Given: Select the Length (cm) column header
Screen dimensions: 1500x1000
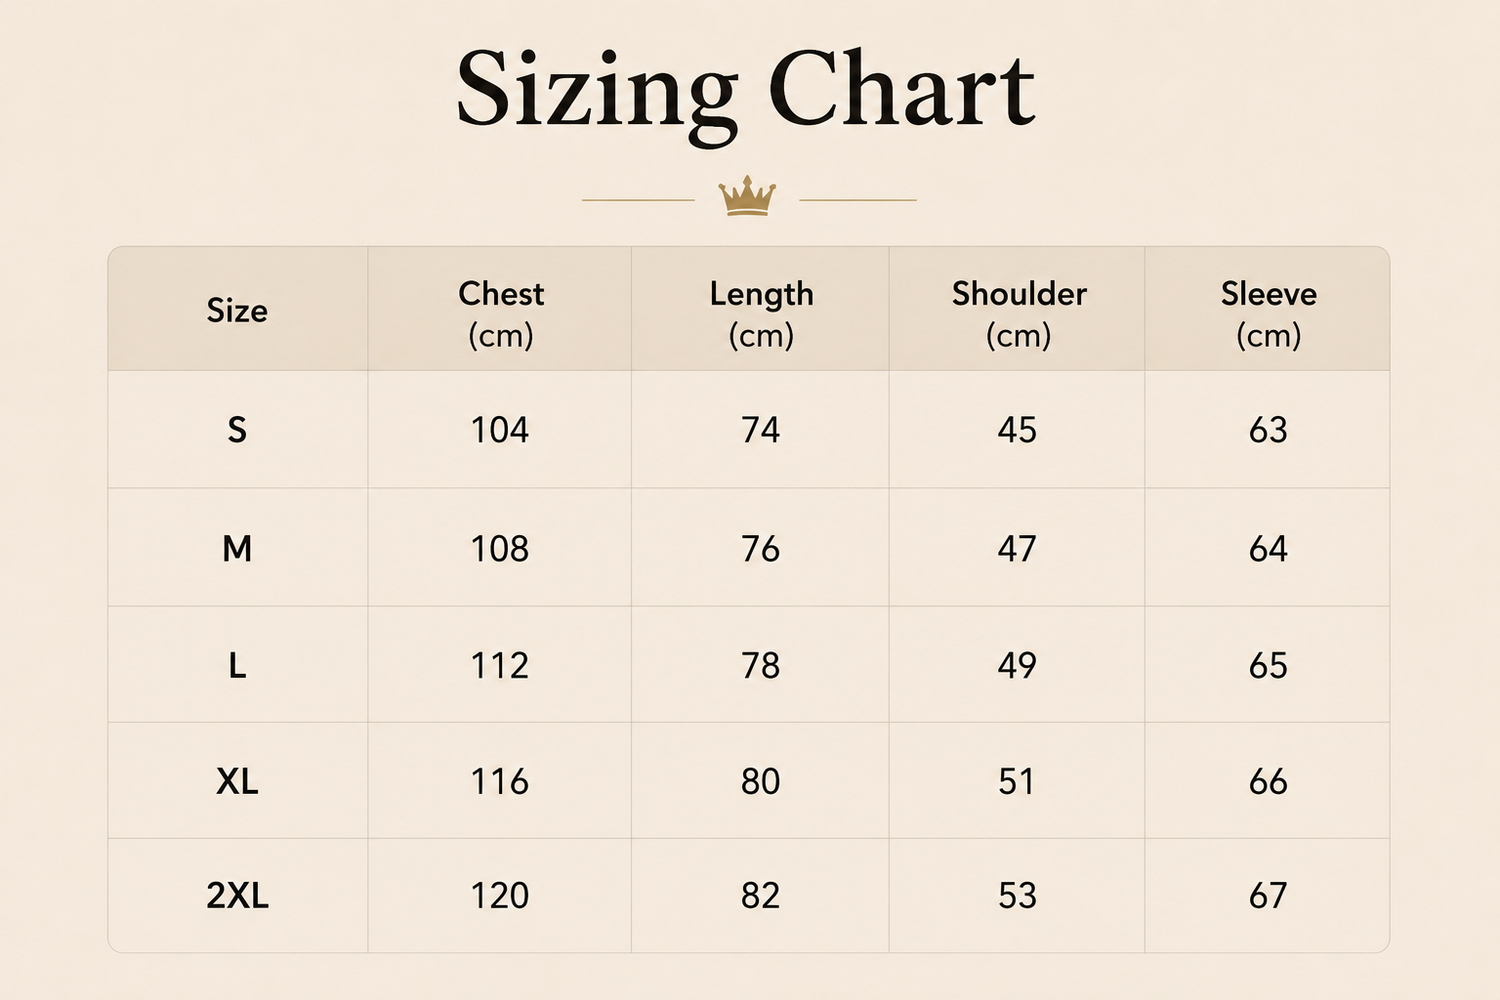Looking at the screenshot, I should [x=761, y=314].
